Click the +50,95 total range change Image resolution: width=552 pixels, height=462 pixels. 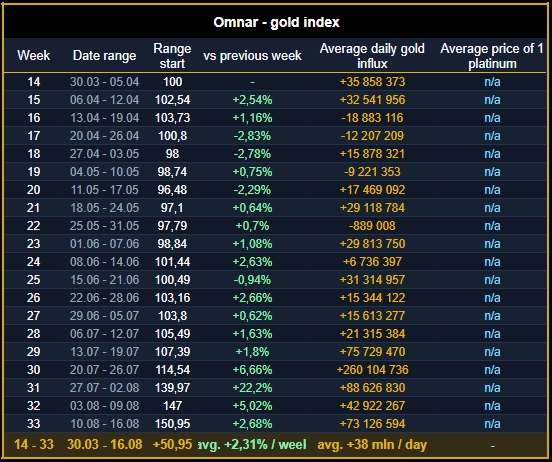[x=172, y=444]
